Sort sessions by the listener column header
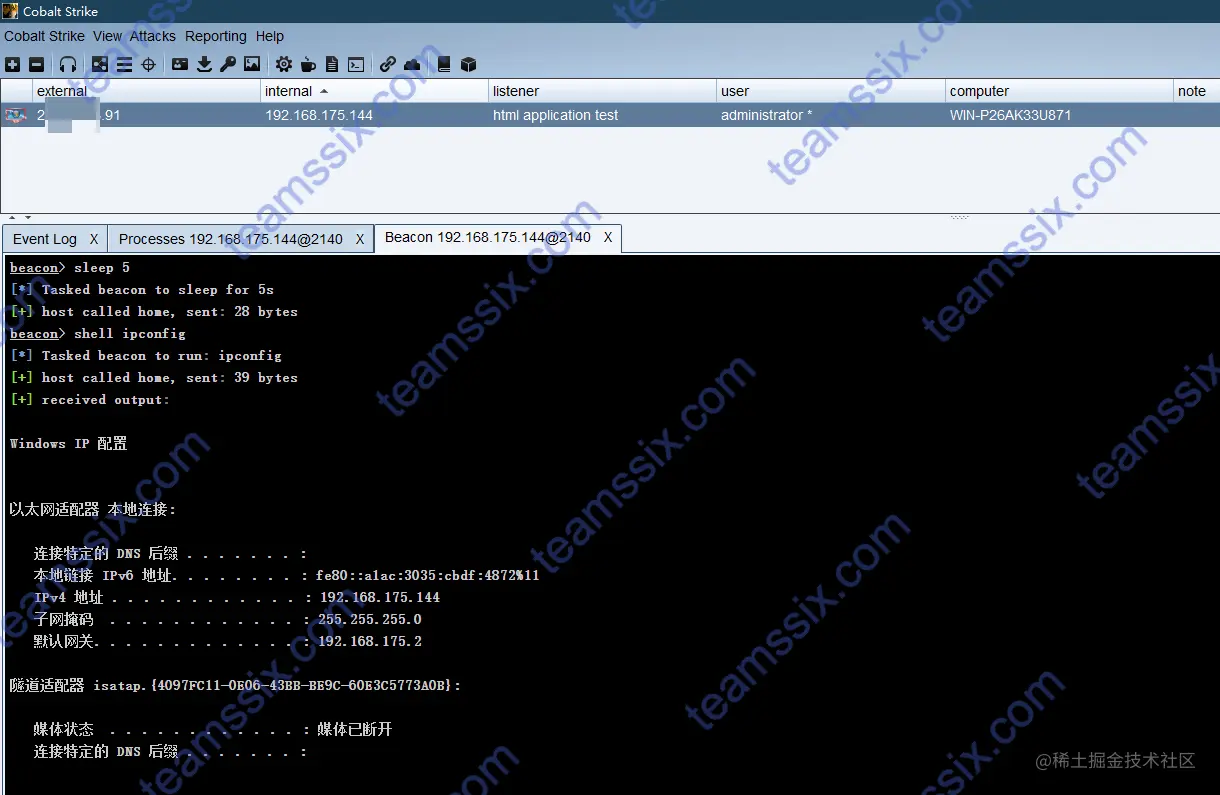1220x795 pixels. [x=602, y=91]
